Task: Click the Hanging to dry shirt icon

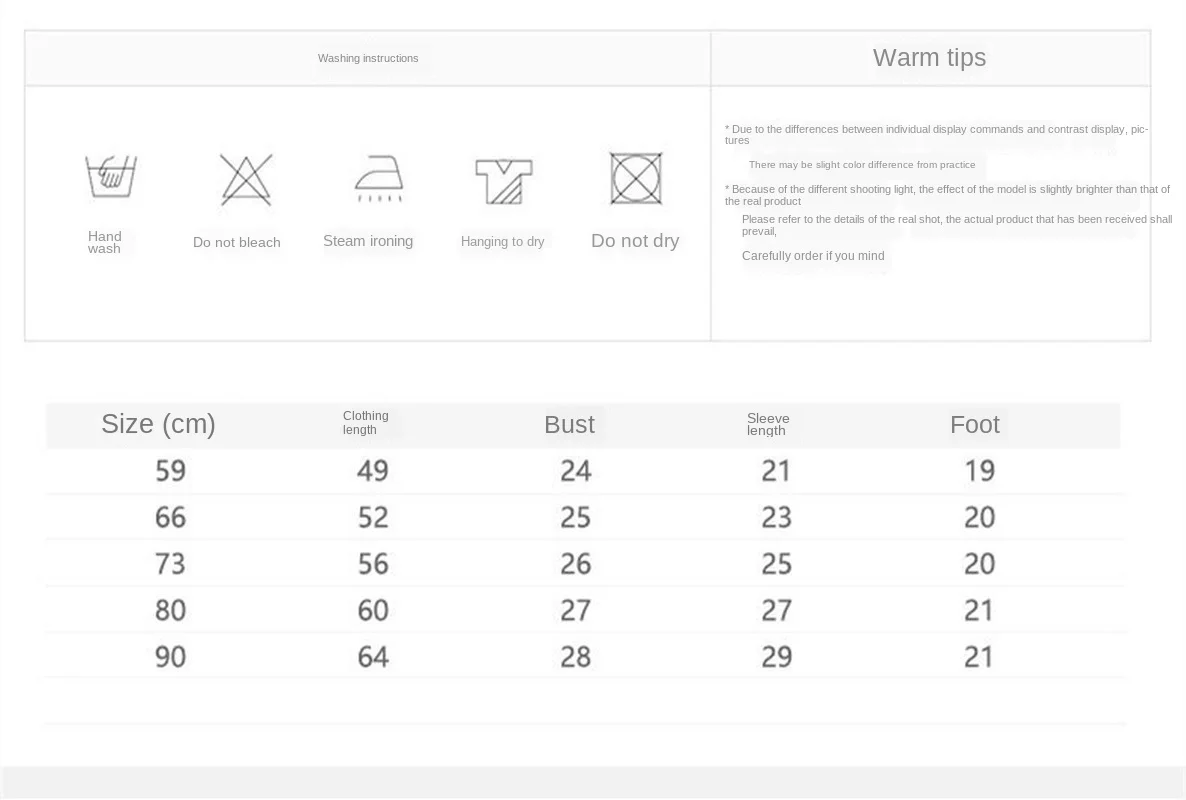Action: (x=503, y=181)
